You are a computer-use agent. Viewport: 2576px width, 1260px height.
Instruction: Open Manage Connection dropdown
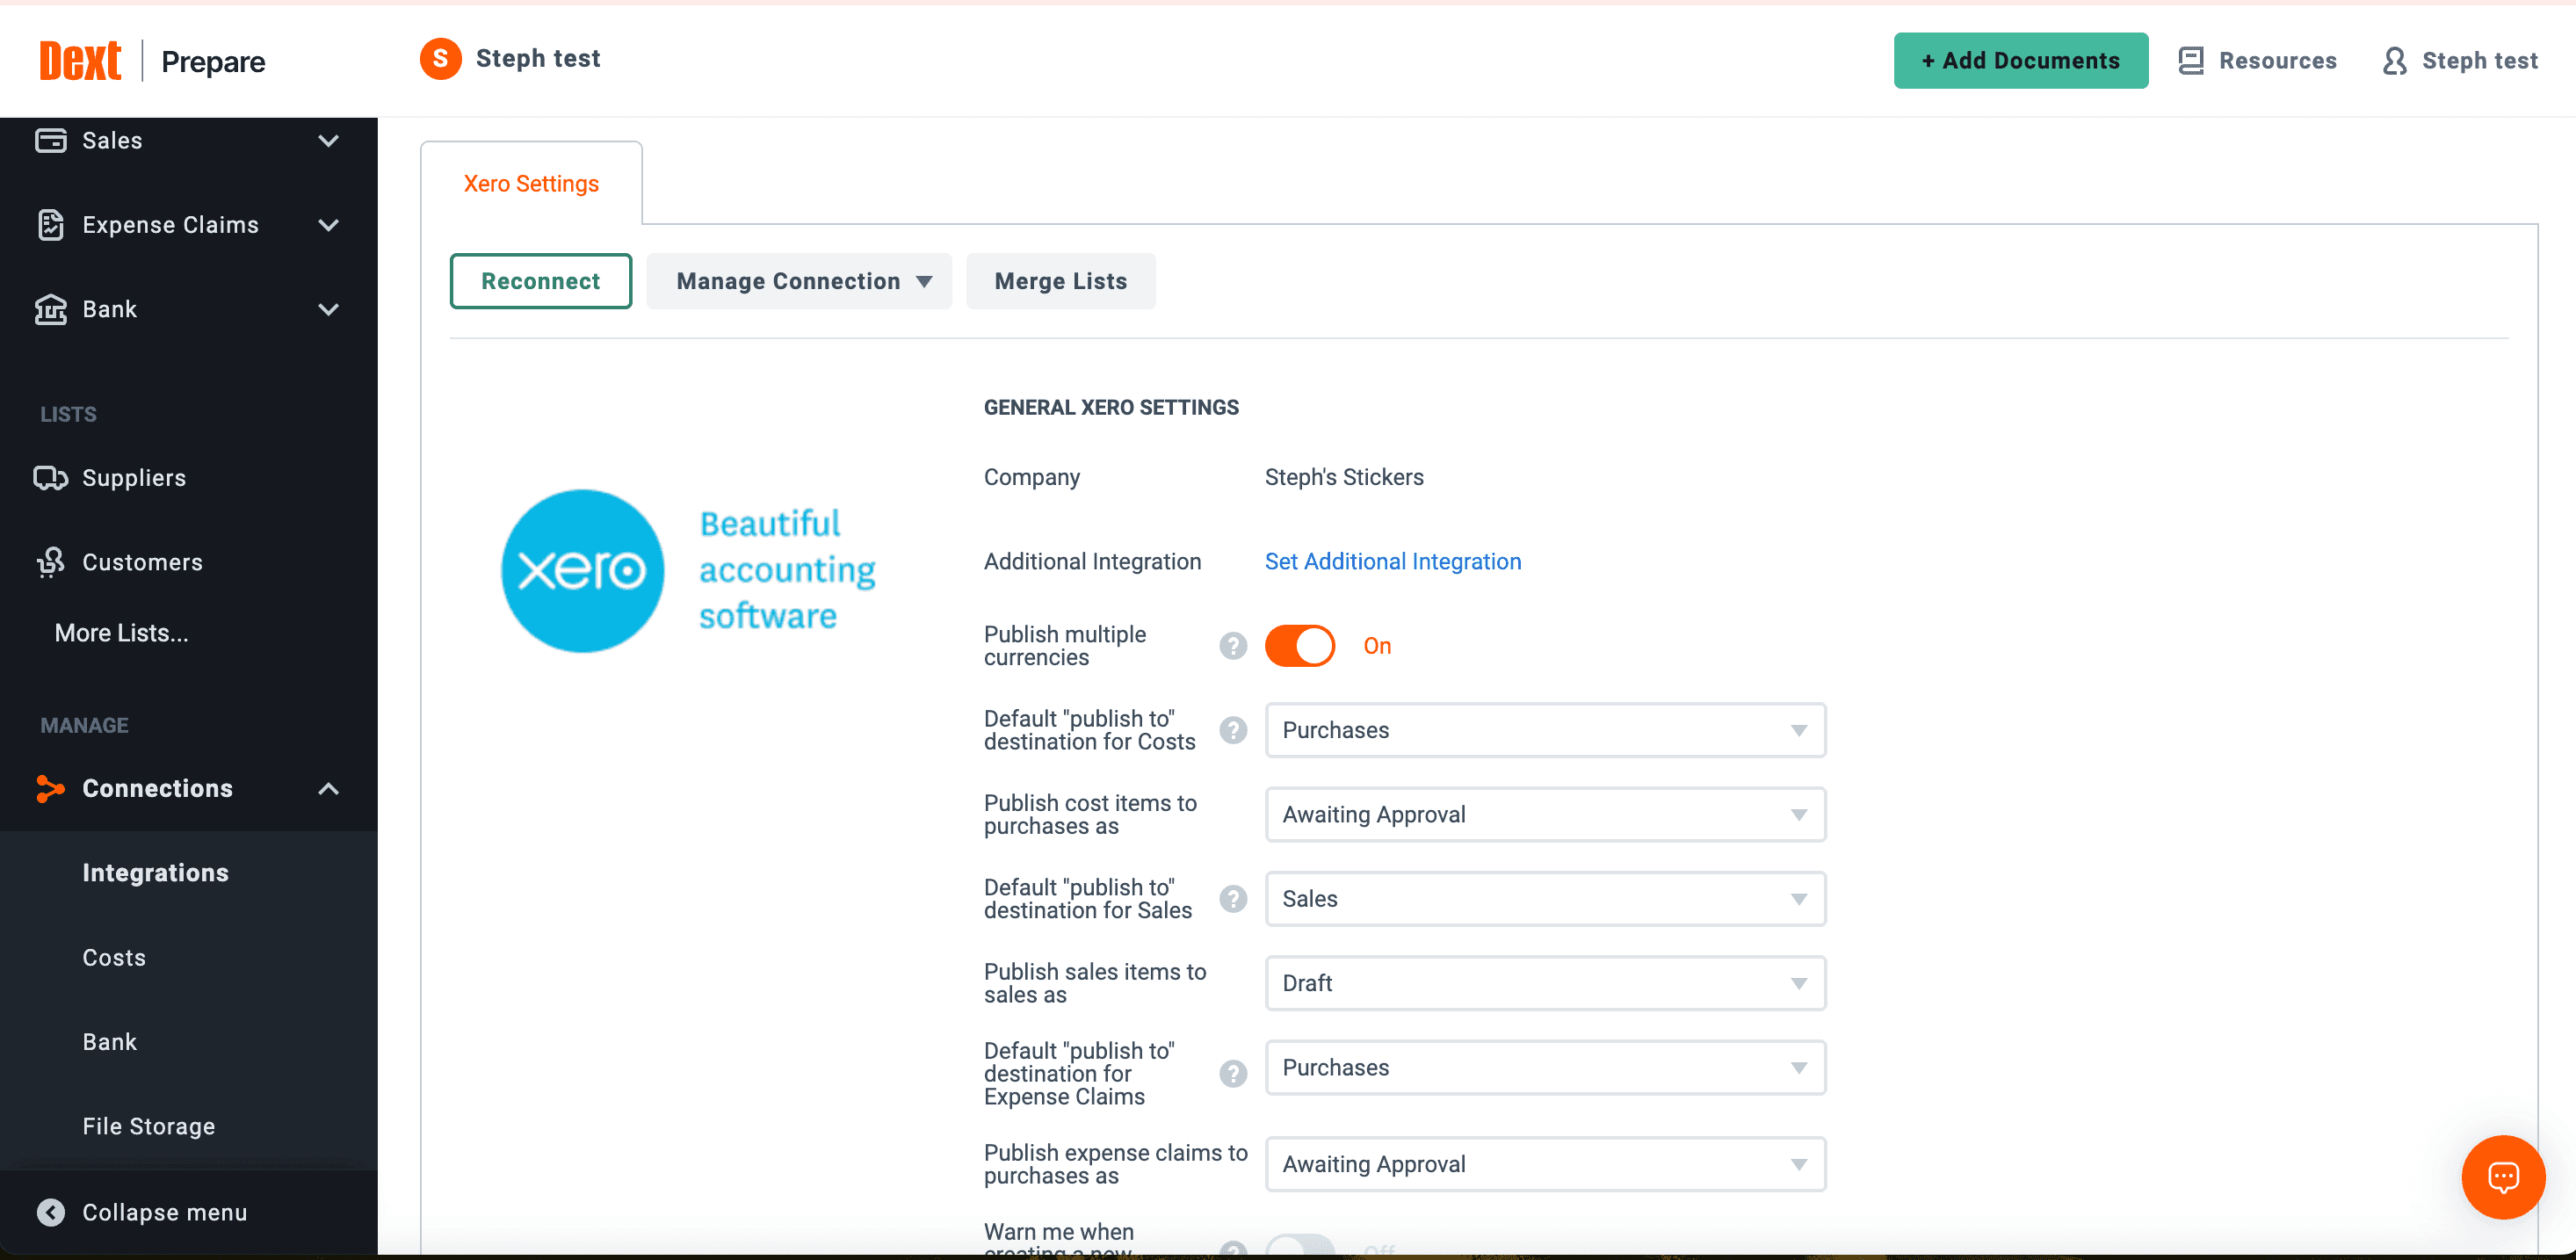(x=799, y=281)
